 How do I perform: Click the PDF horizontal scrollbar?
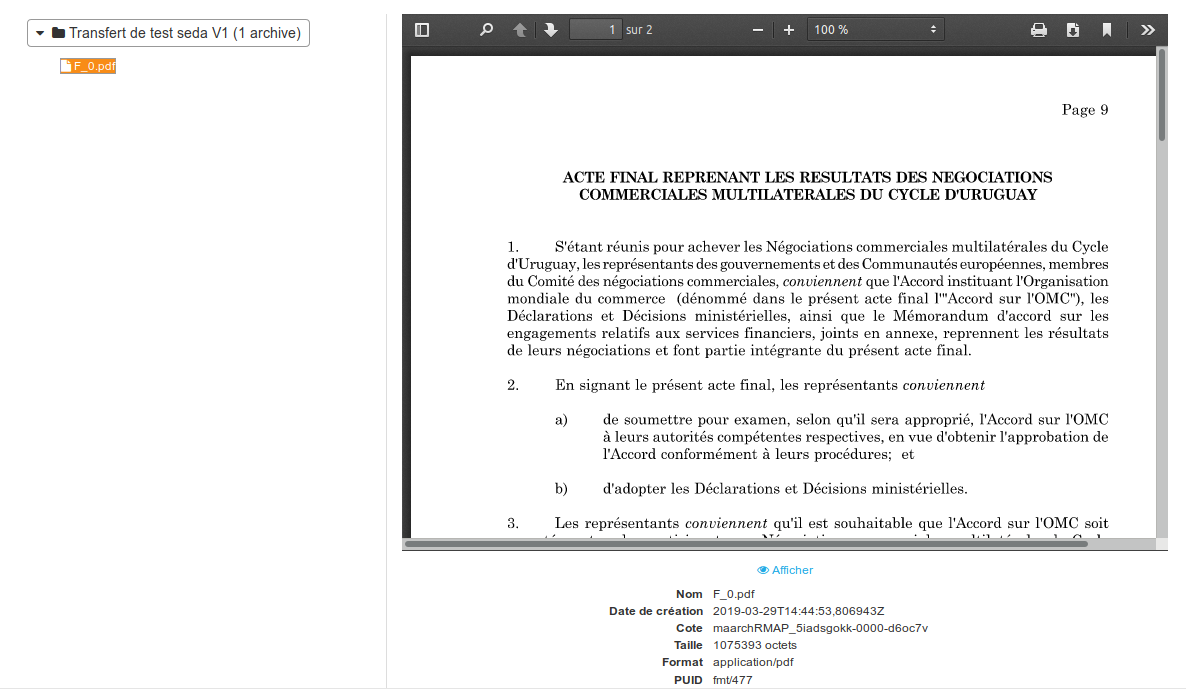(747, 544)
